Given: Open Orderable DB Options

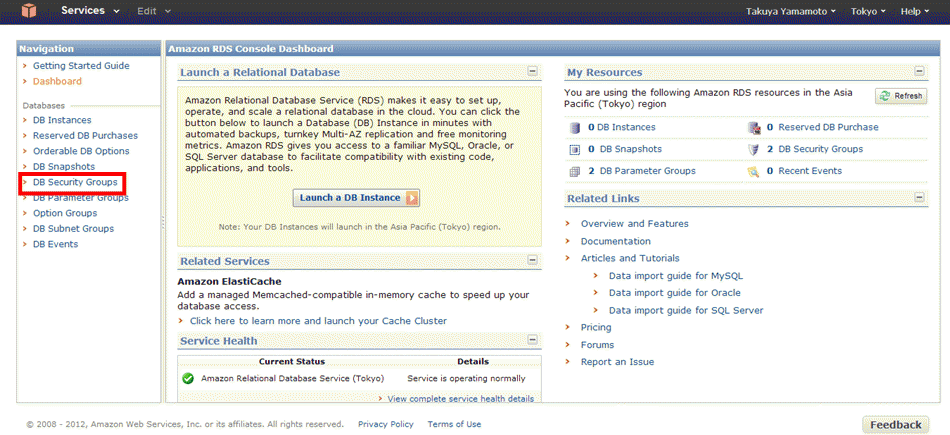Looking at the screenshot, I should click(x=81, y=151).
